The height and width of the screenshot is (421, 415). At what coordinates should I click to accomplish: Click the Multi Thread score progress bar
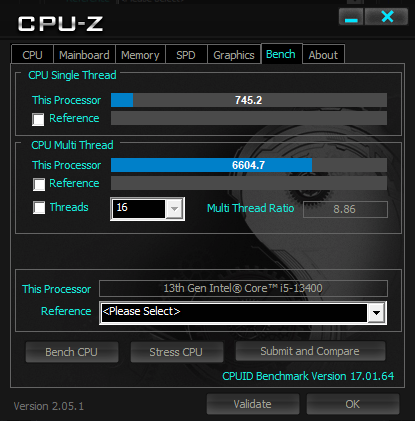[249, 165]
